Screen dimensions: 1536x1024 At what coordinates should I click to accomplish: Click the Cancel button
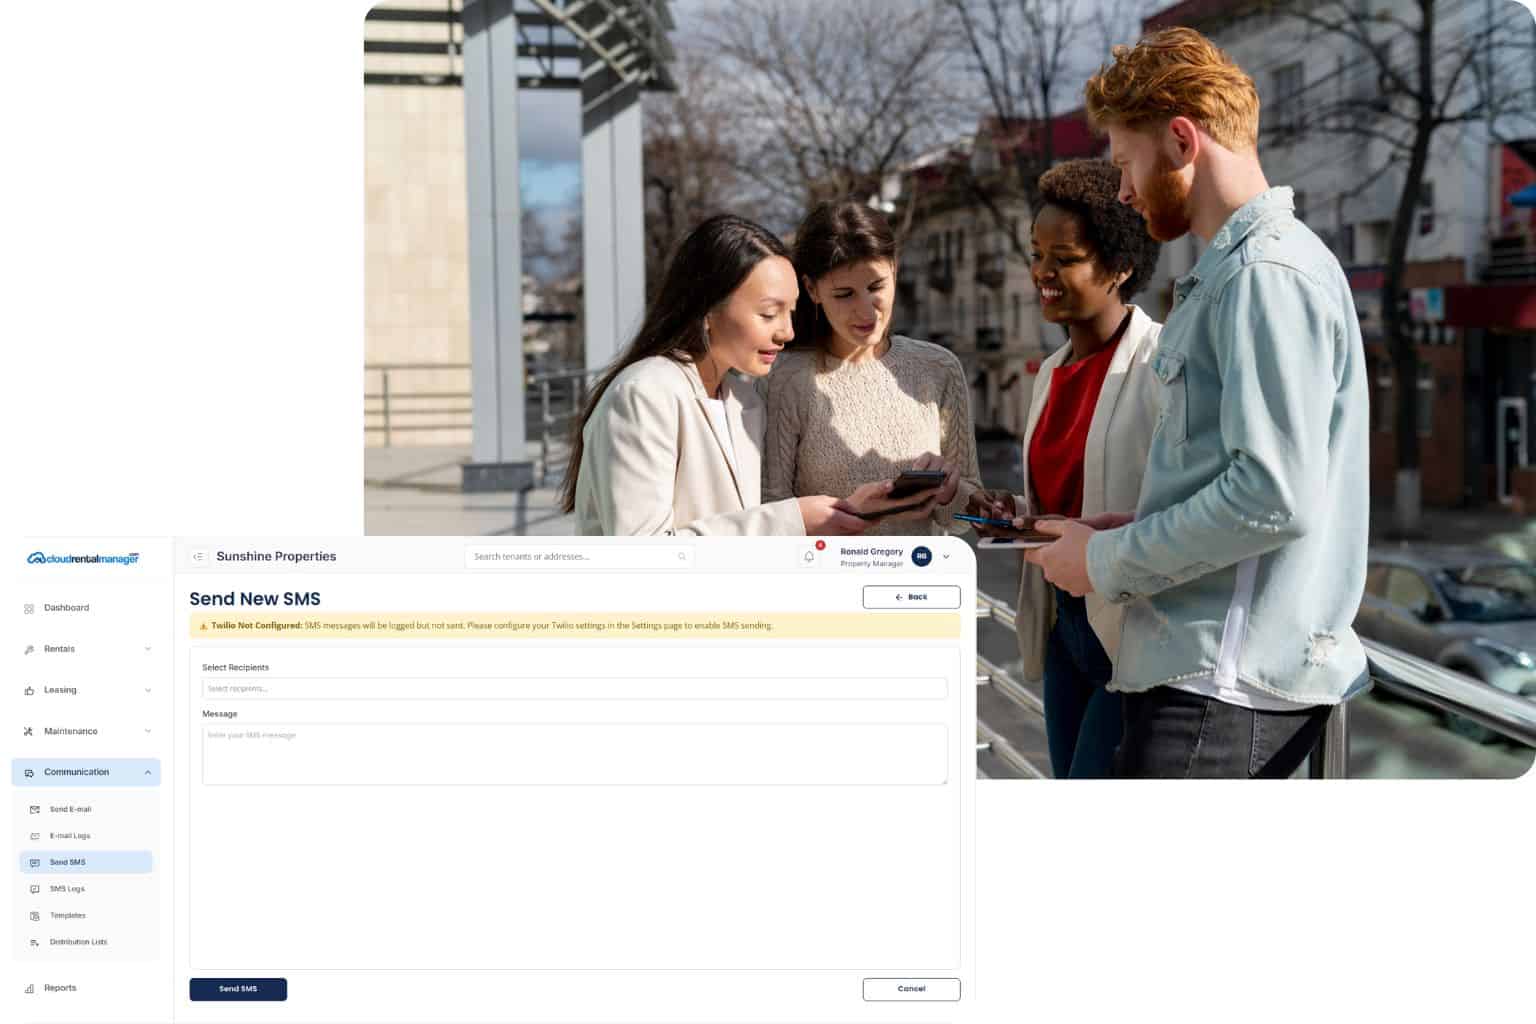coord(911,989)
